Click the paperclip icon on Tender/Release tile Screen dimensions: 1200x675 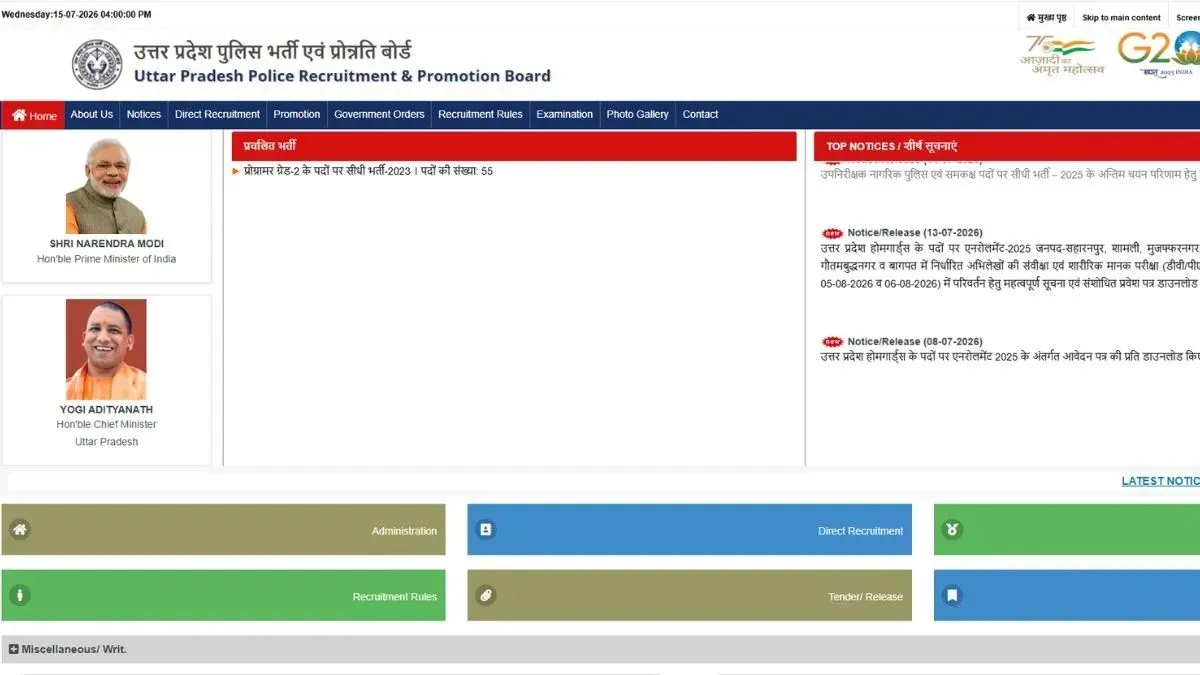point(486,595)
